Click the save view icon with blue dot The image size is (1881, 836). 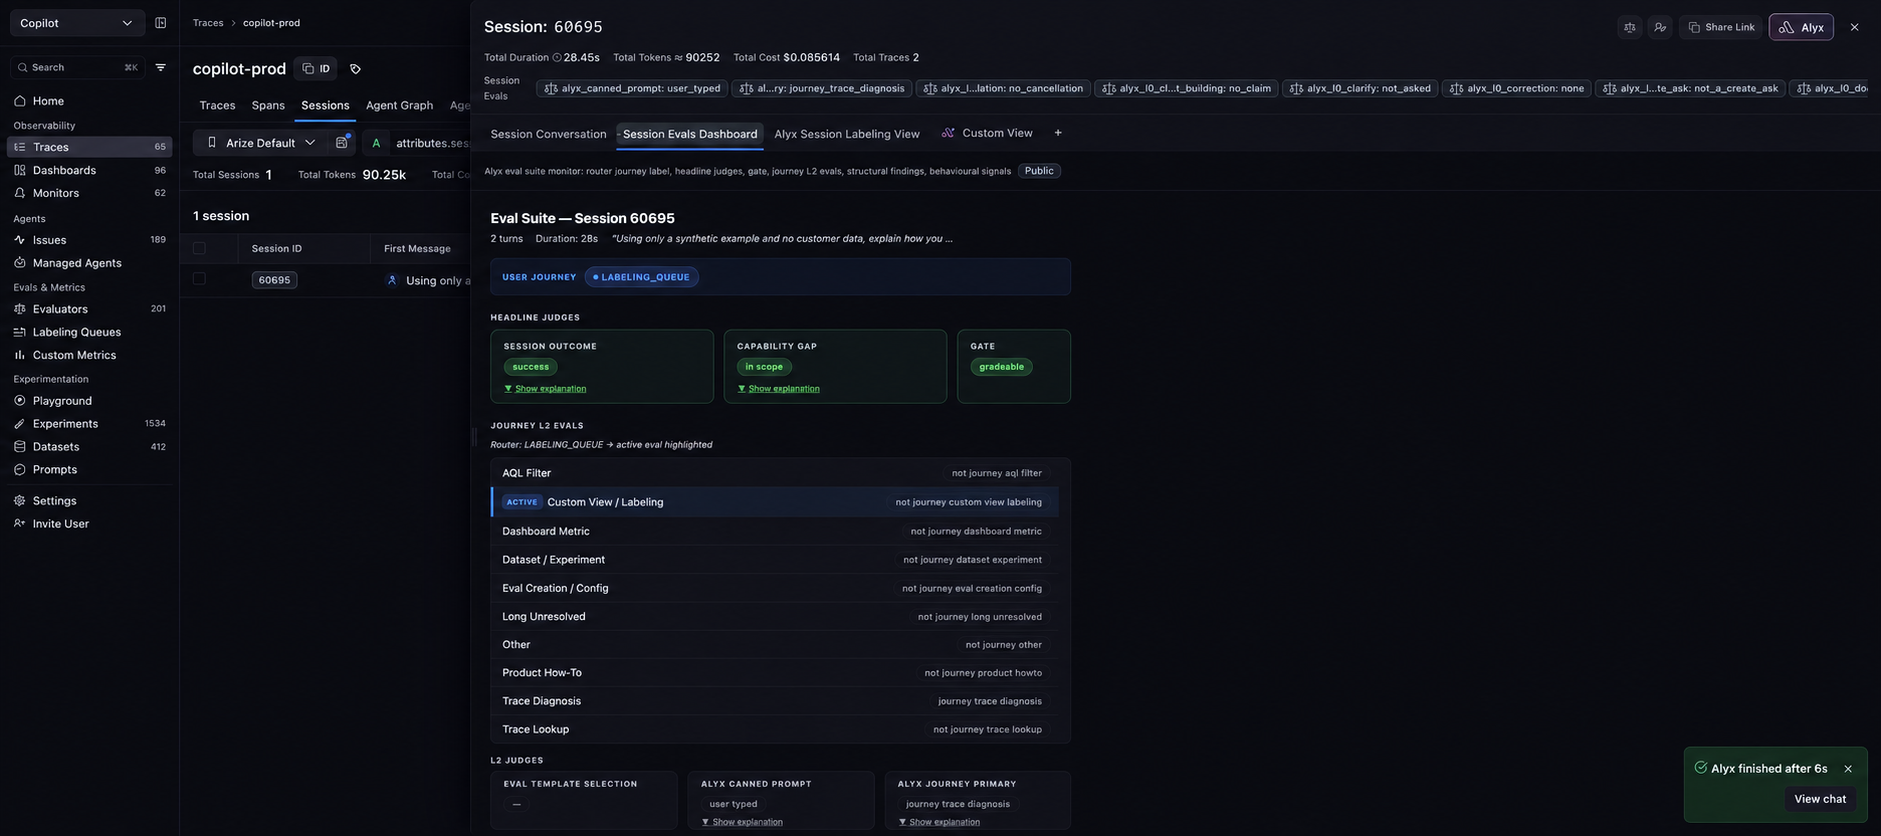coord(342,143)
